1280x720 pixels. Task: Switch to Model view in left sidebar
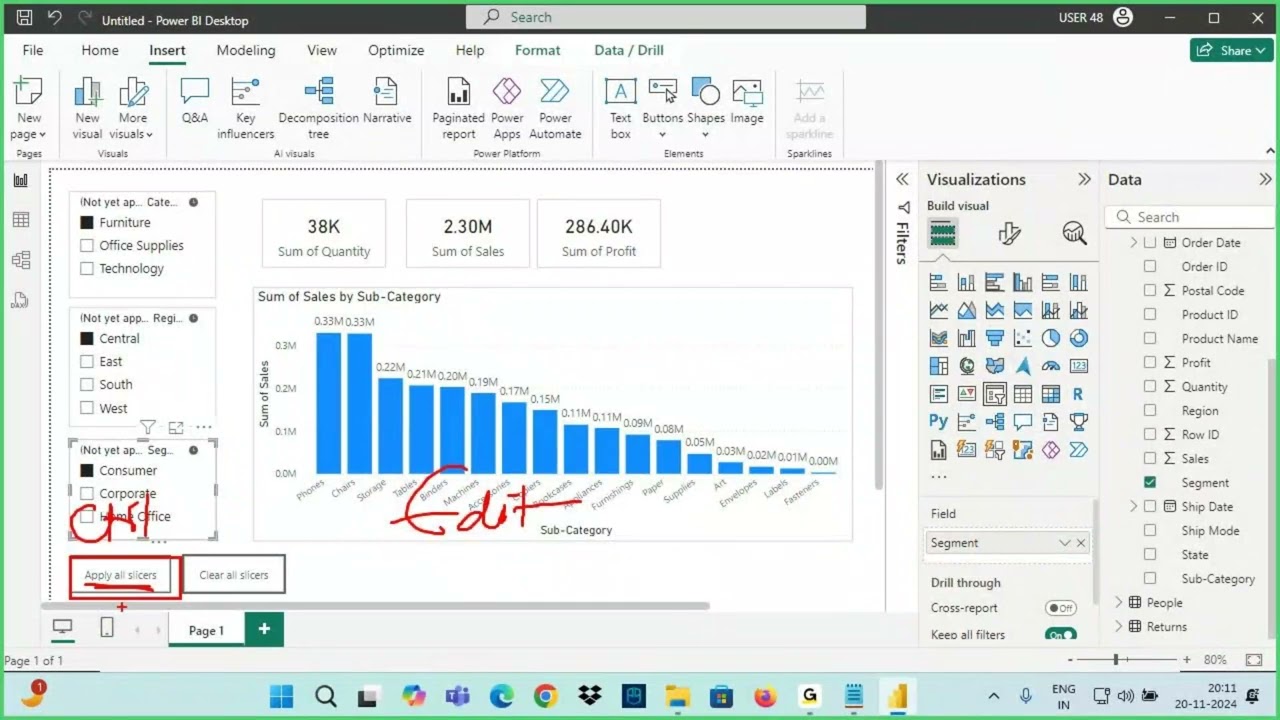coord(21,260)
